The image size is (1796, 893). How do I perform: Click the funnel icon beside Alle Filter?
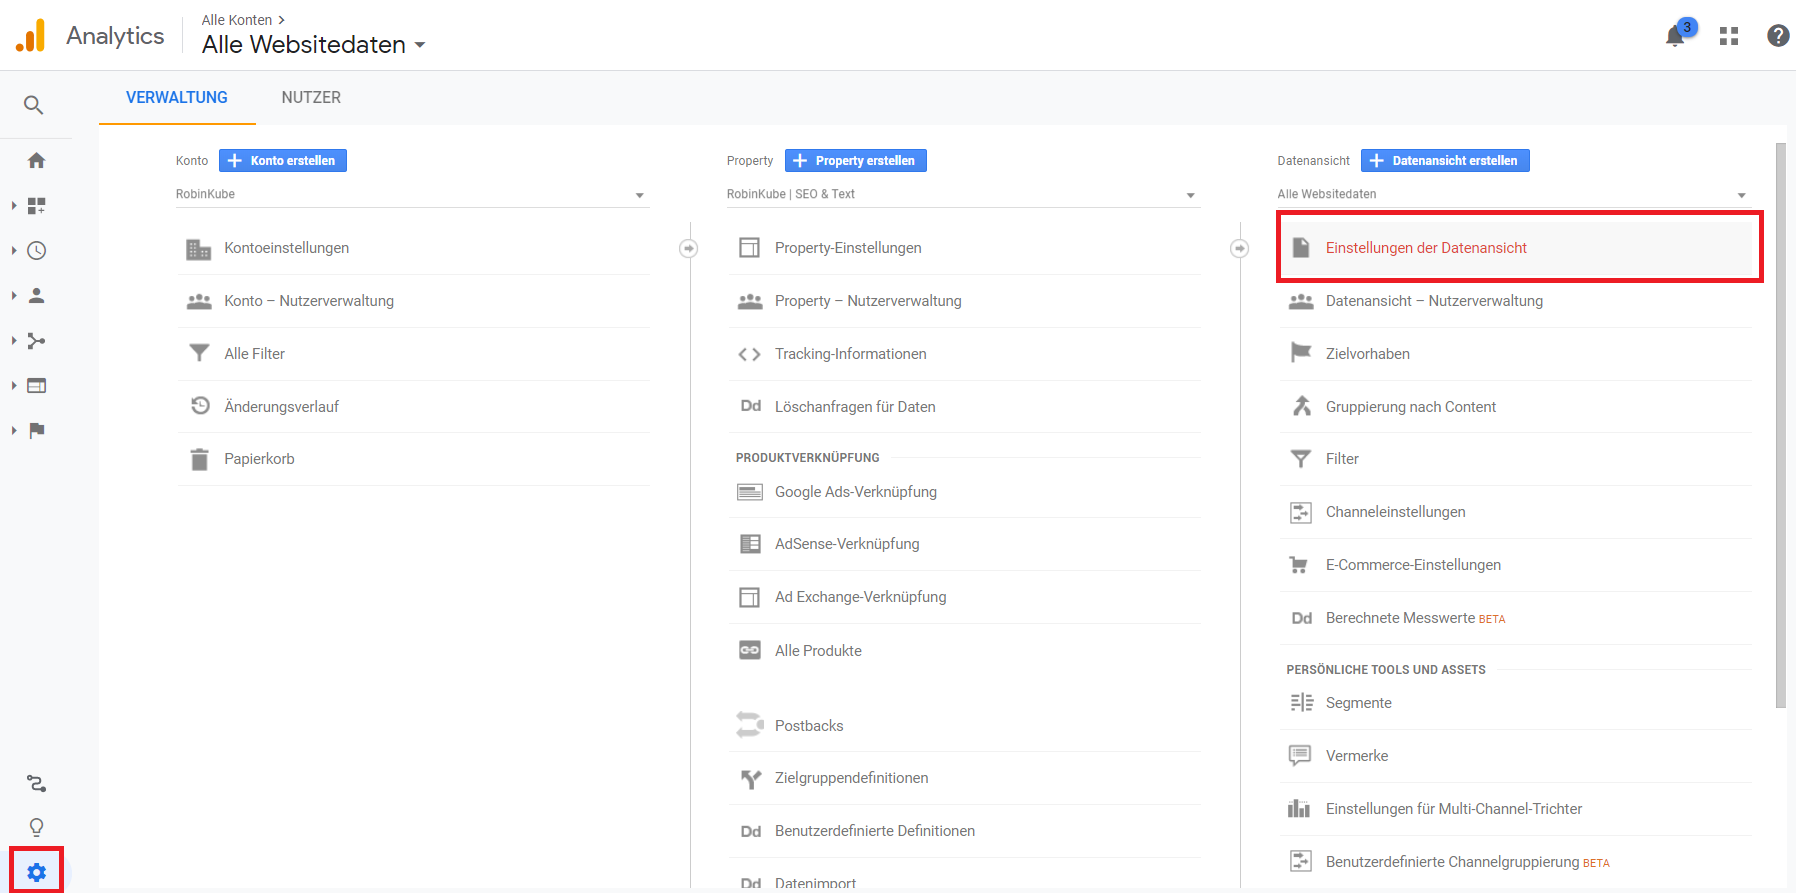tap(199, 353)
